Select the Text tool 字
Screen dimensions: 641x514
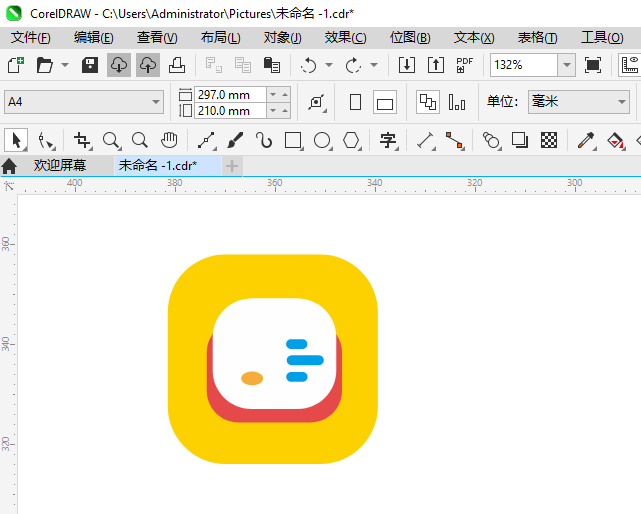point(388,140)
